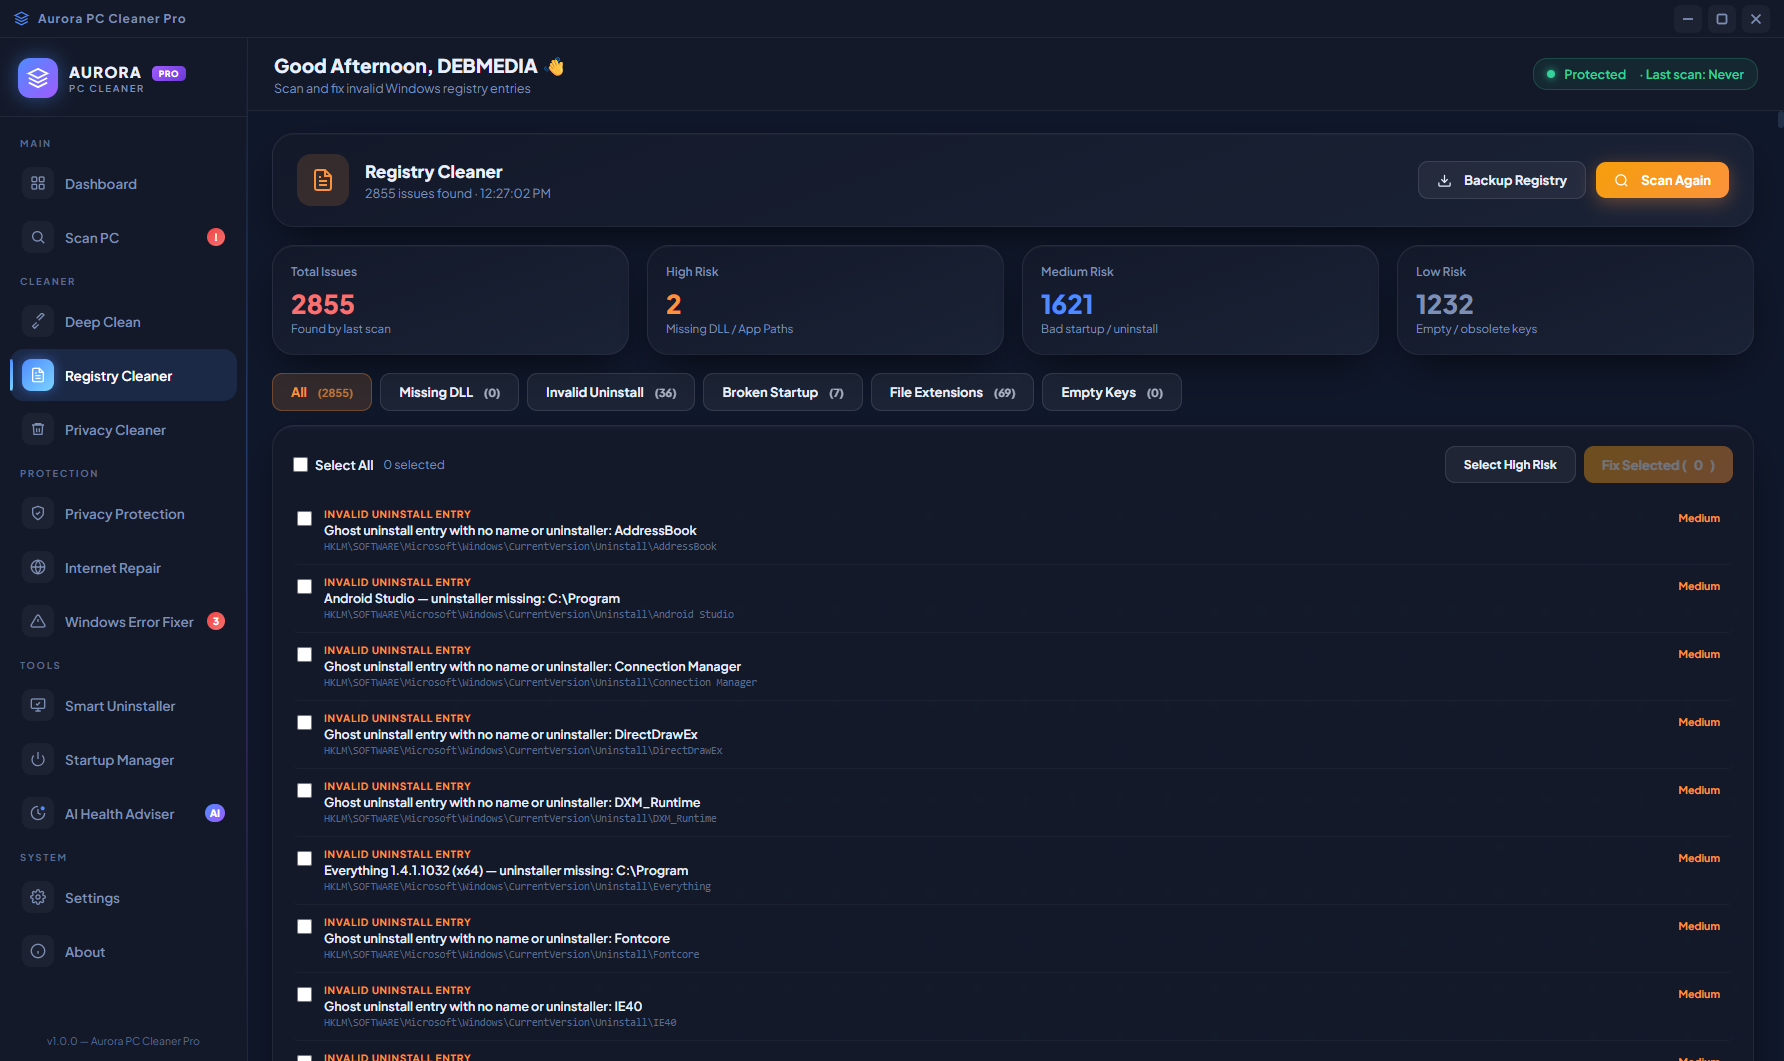Screen dimensions: 1784x1061
Task: Tick the AddressBook uninstall entry checkbox
Action: pyautogui.click(x=304, y=518)
